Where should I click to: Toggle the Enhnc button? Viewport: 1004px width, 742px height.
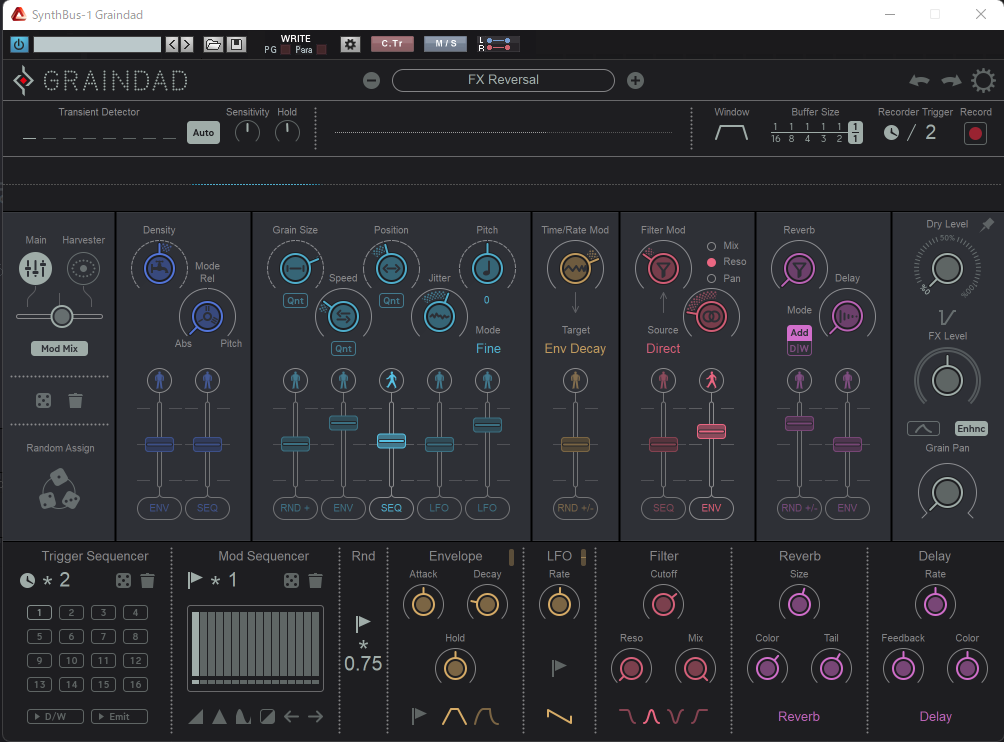coord(971,428)
